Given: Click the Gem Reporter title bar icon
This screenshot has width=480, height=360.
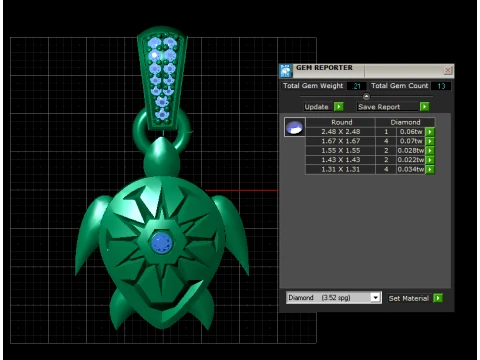Looking at the screenshot, I should pos(286,70).
